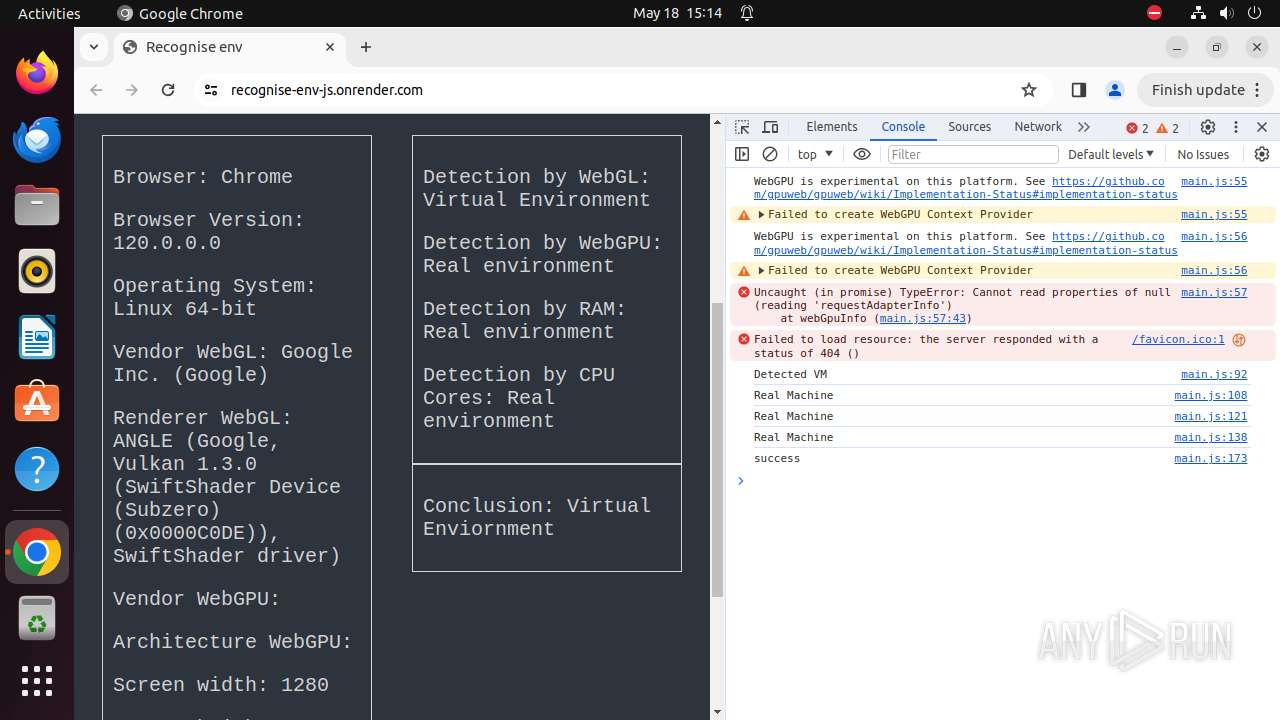Click the No Issues button
Viewport: 1280px width, 720px height.
pos(1203,154)
